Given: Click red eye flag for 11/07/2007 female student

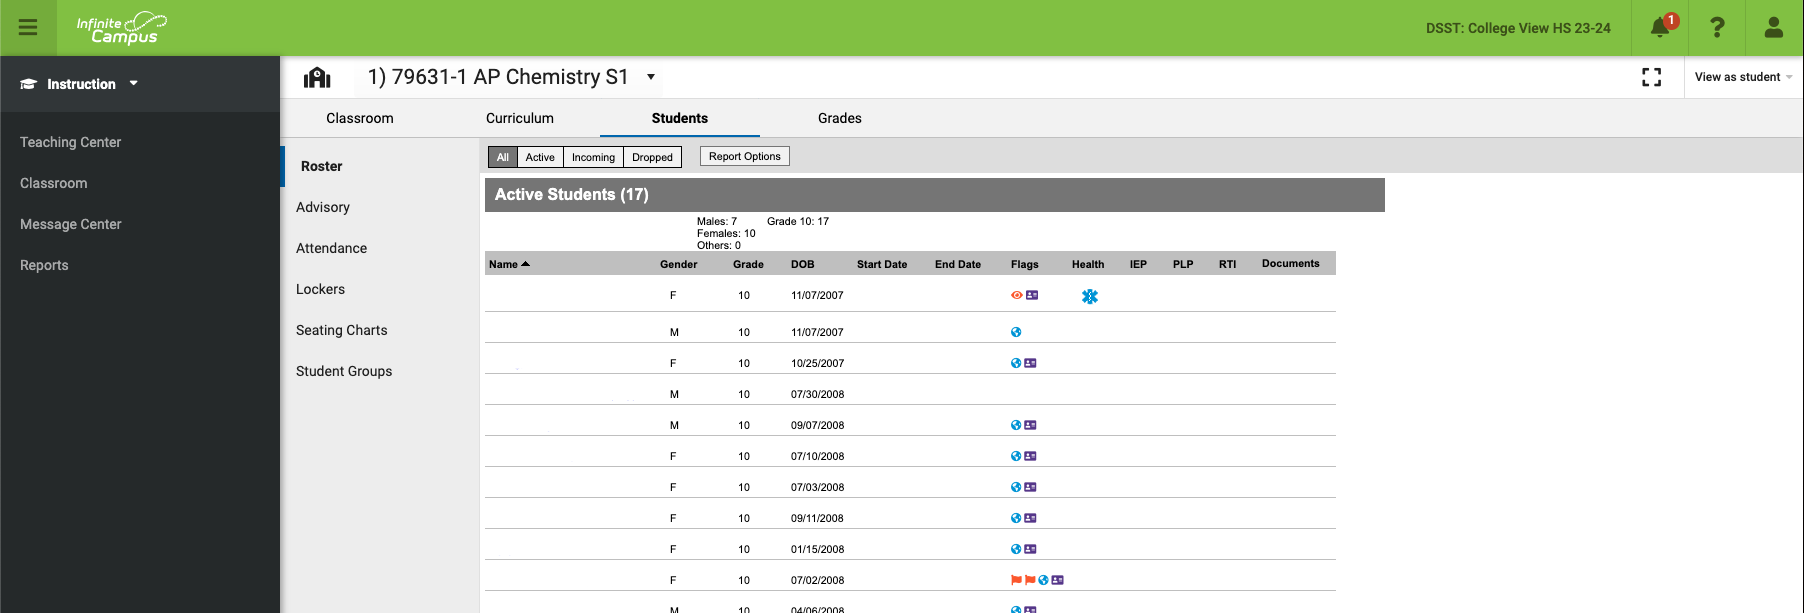Looking at the screenshot, I should (x=1017, y=295).
